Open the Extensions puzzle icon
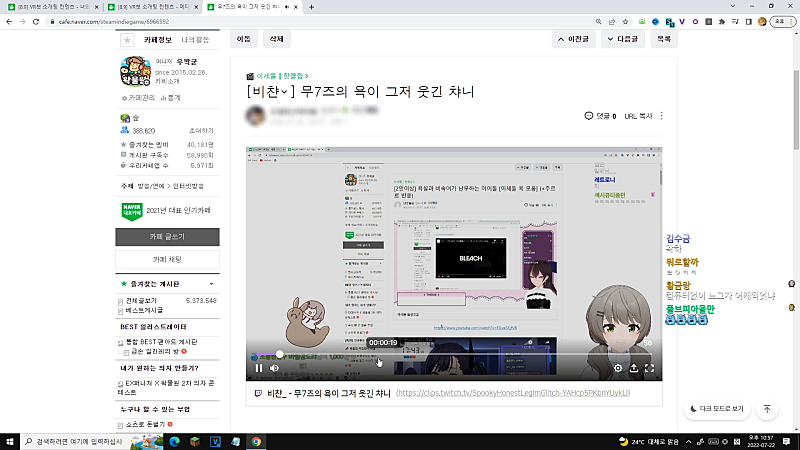 click(x=722, y=21)
